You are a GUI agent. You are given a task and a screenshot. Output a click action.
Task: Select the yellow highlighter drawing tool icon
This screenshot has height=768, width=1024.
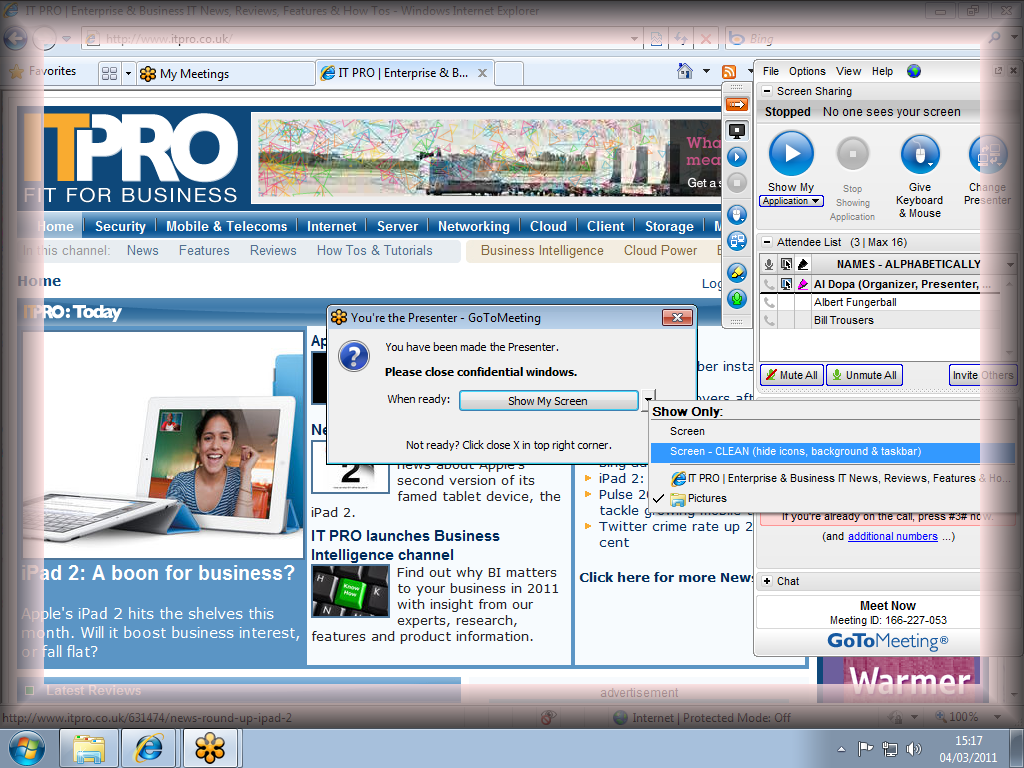tap(737, 272)
